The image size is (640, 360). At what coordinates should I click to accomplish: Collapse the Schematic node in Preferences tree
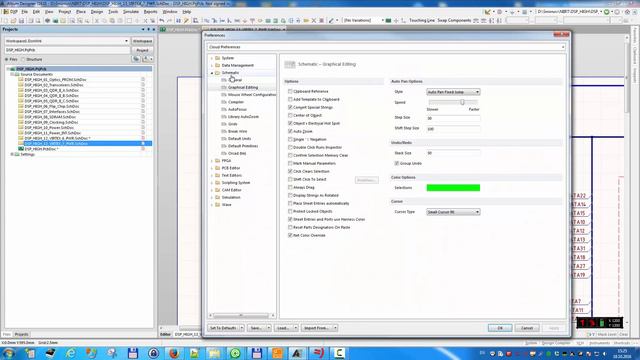212,73
